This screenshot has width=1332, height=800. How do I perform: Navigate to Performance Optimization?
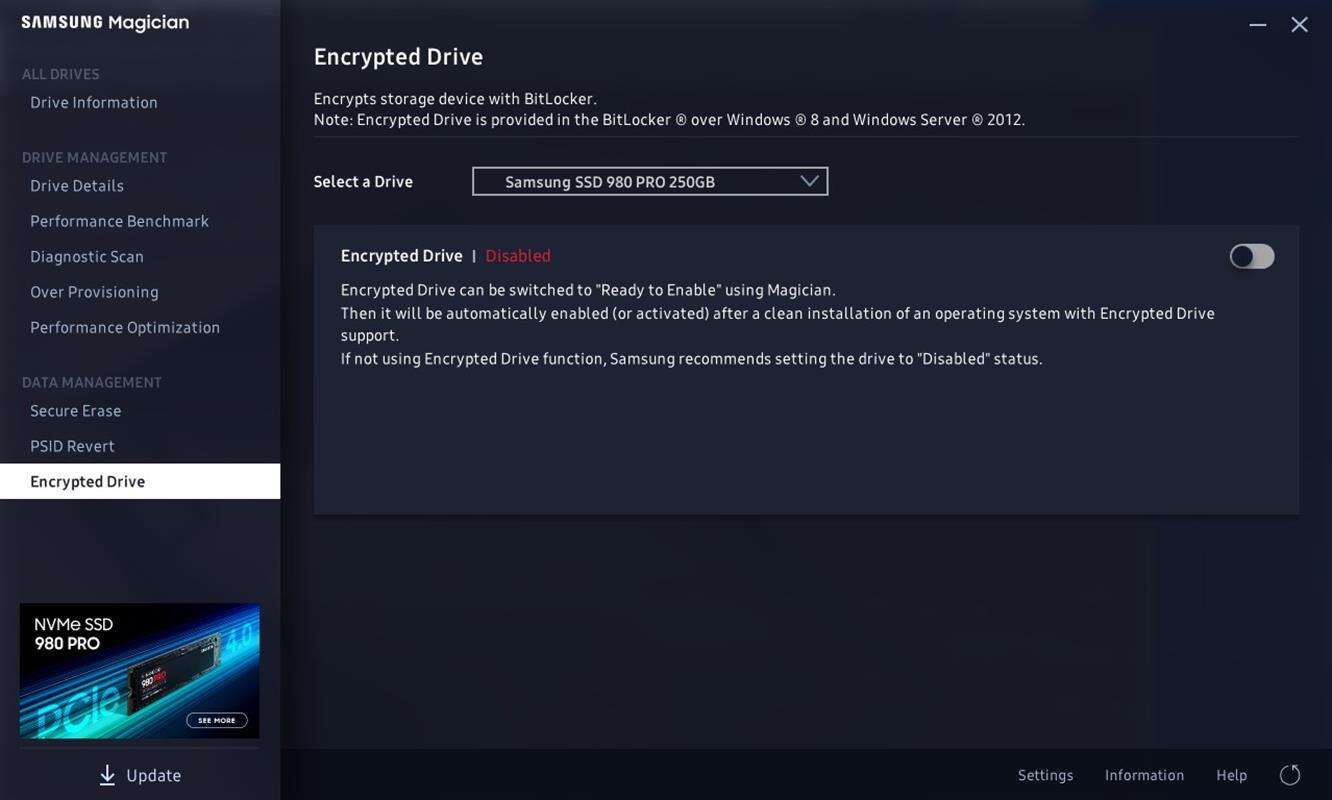pyautogui.click(x=125, y=328)
